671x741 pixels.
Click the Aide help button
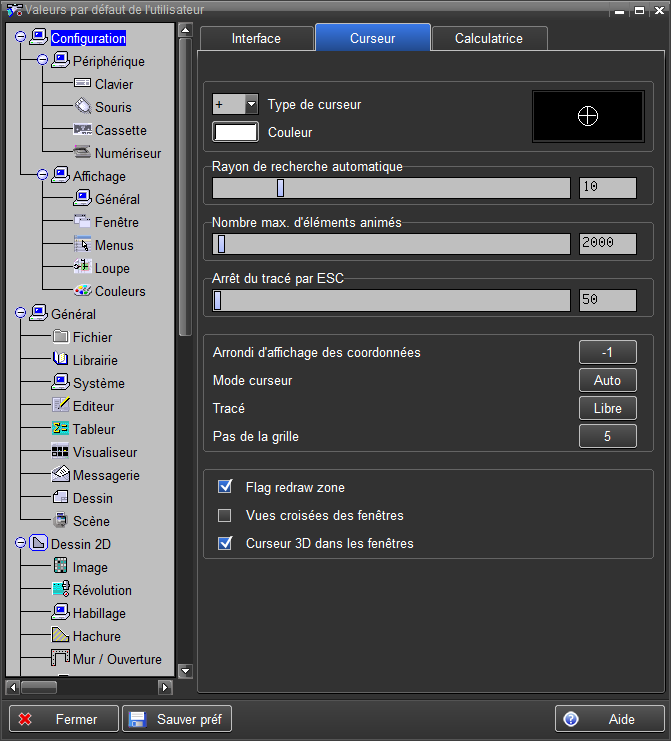point(609,719)
